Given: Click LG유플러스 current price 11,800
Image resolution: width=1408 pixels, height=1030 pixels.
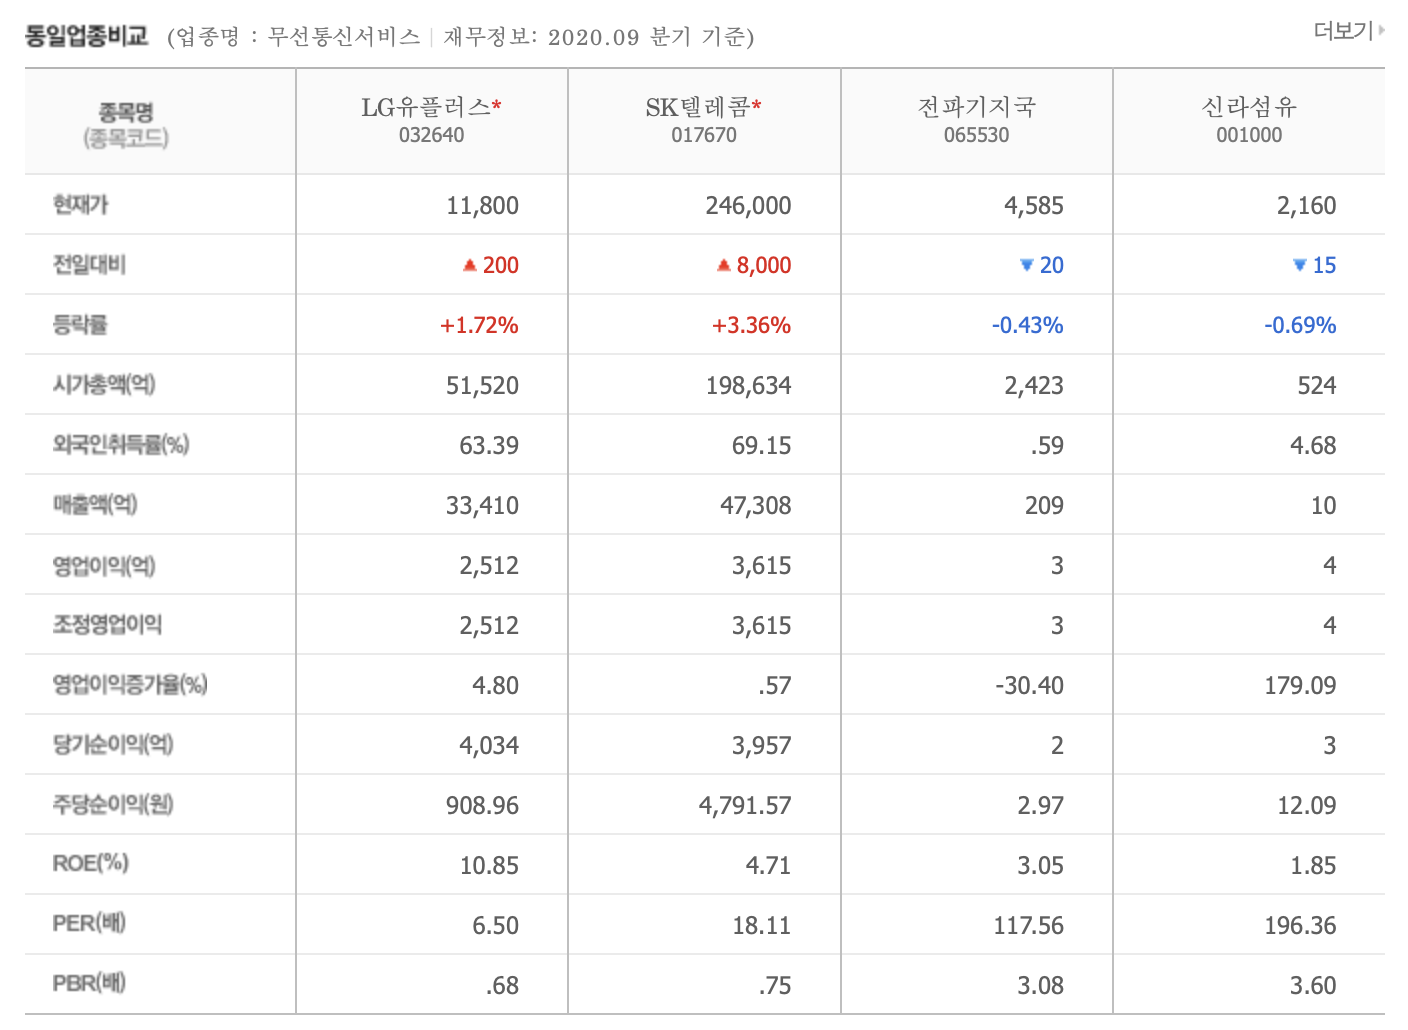Looking at the screenshot, I should [x=482, y=206].
